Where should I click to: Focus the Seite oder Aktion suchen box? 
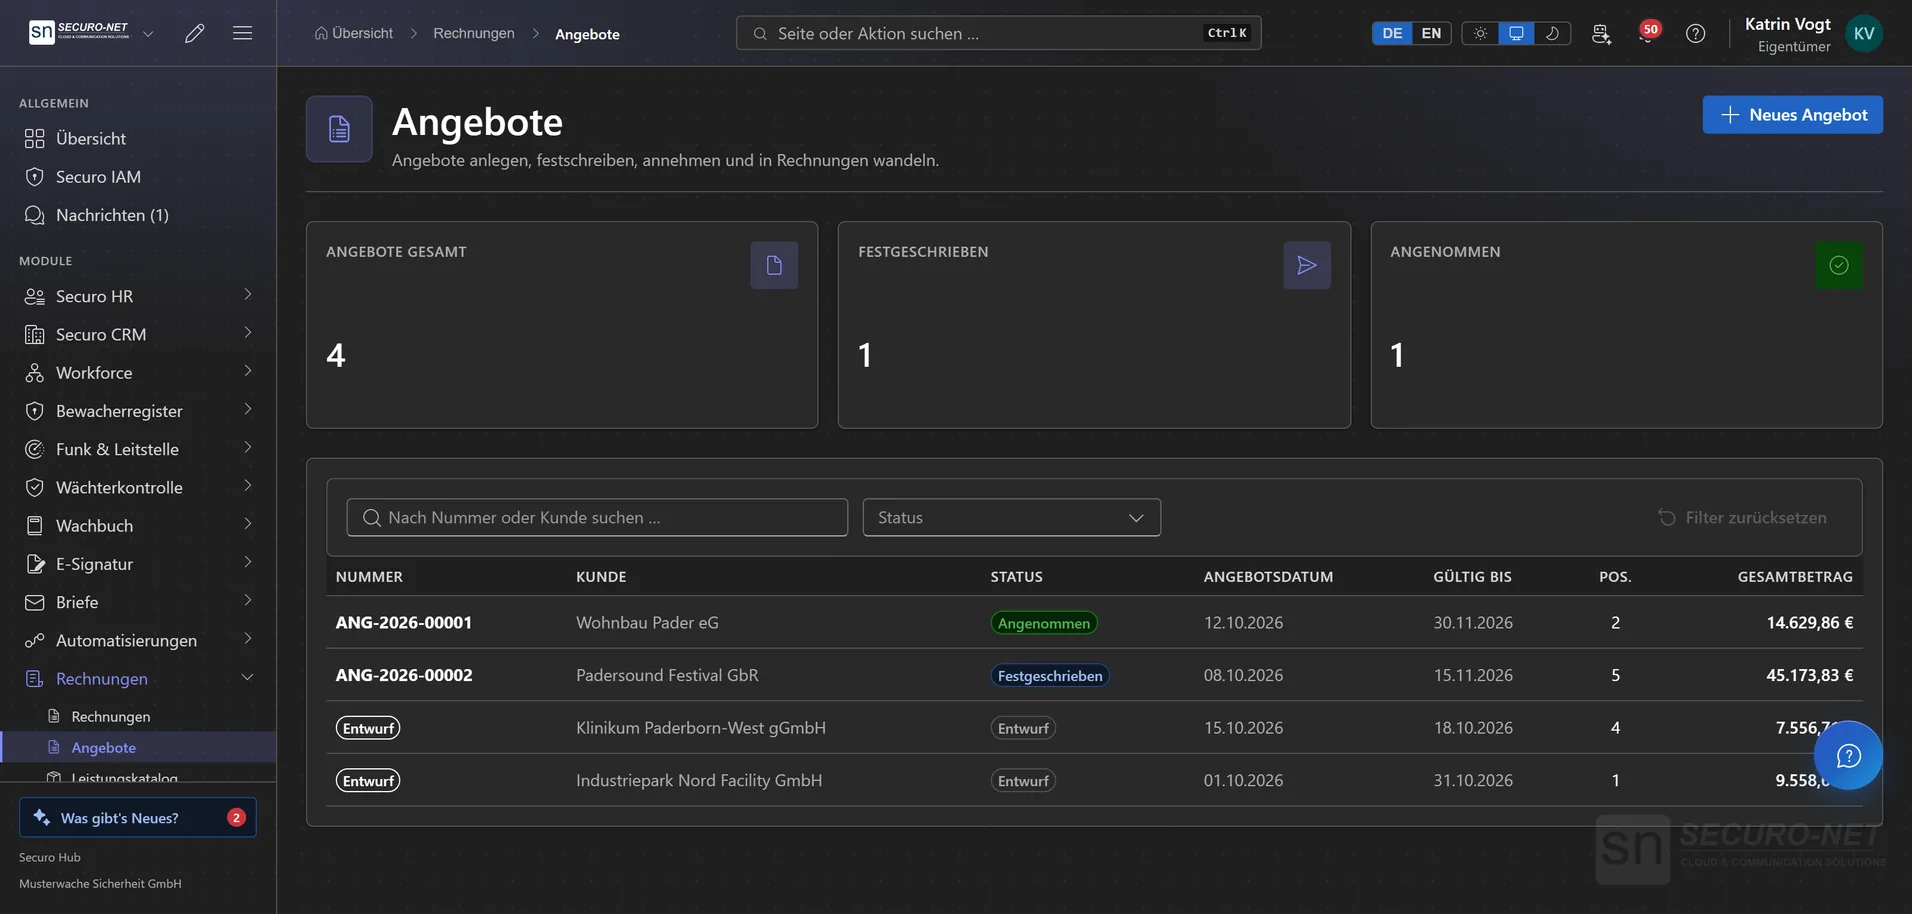point(998,33)
